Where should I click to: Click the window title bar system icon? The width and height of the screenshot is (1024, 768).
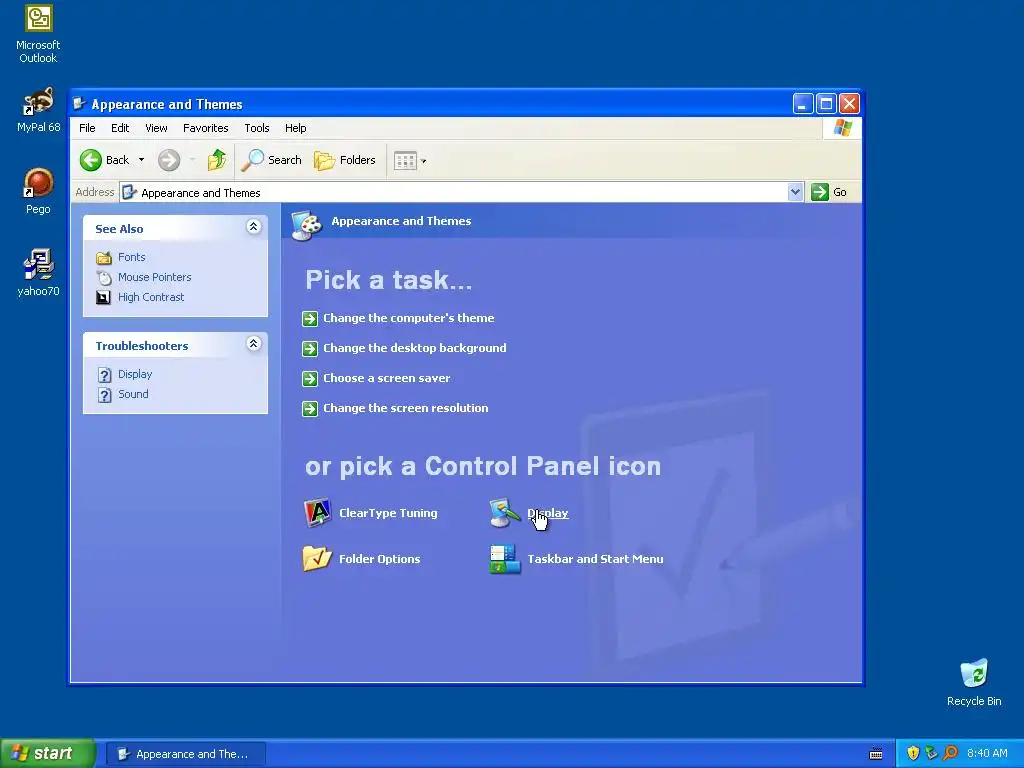click(80, 103)
